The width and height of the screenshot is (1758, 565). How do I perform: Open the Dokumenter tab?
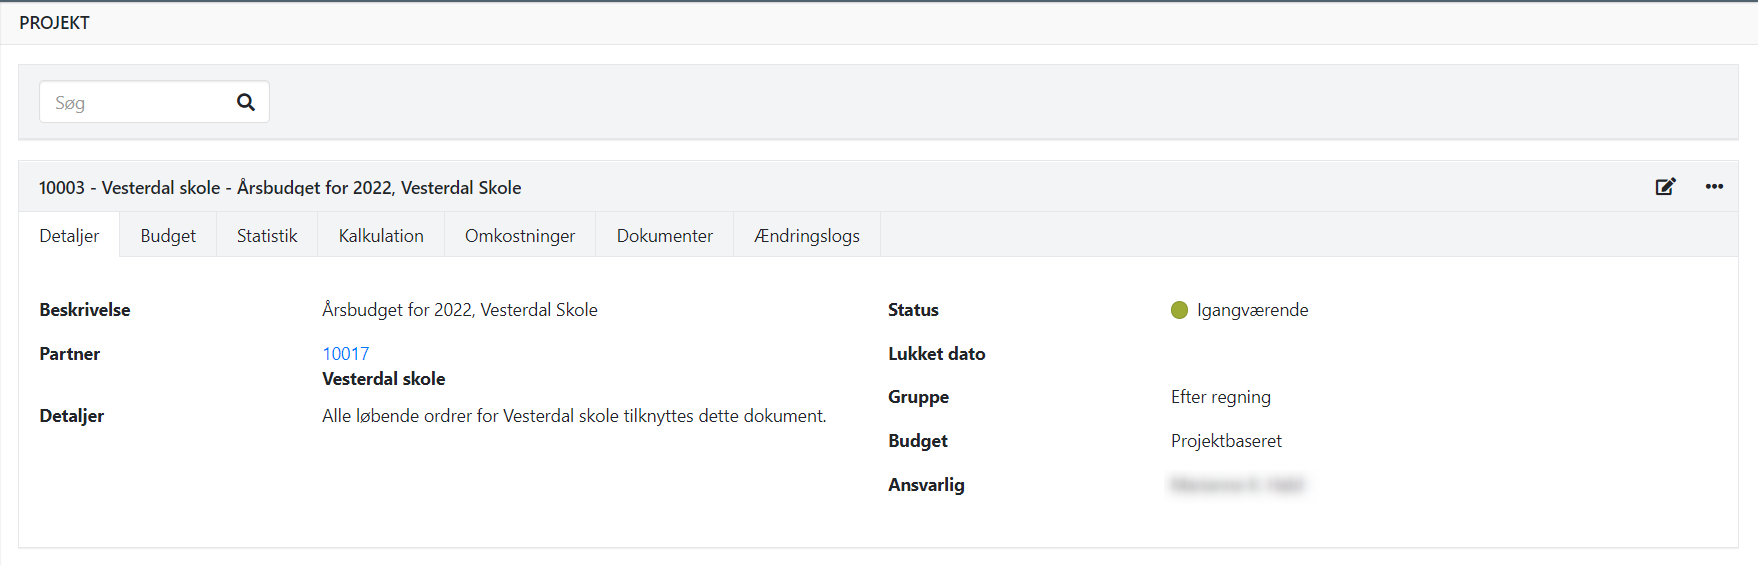(665, 236)
